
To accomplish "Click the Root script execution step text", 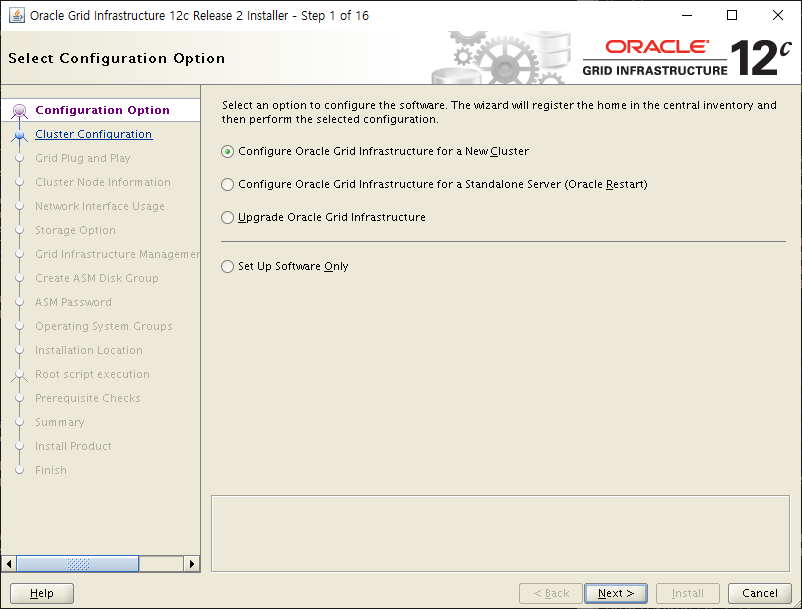I will pyautogui.click(x=93, y=374).
